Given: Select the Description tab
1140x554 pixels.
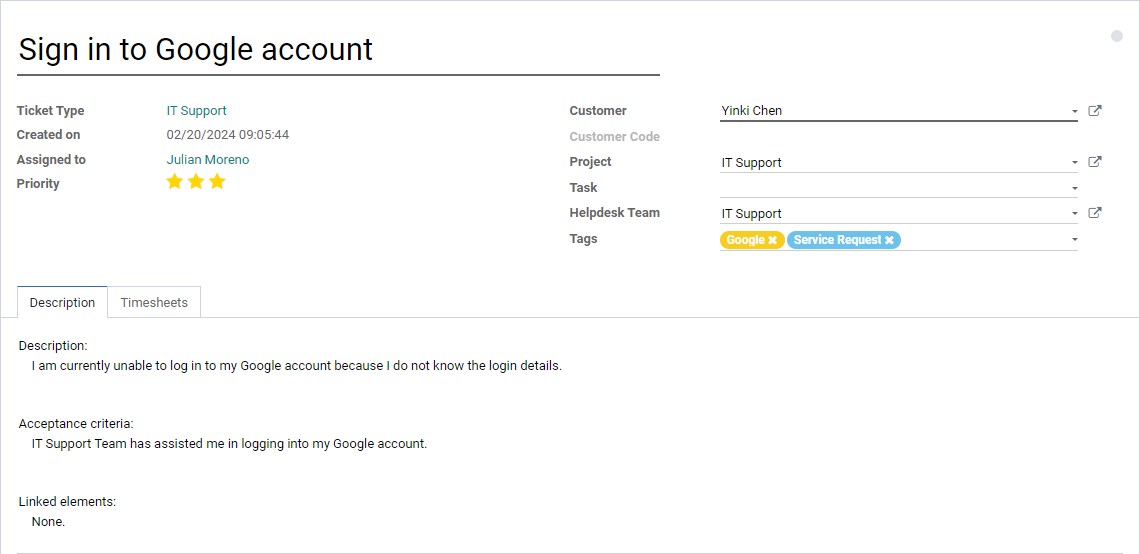Looking at the screenshot, I should [x=62, y=302].
